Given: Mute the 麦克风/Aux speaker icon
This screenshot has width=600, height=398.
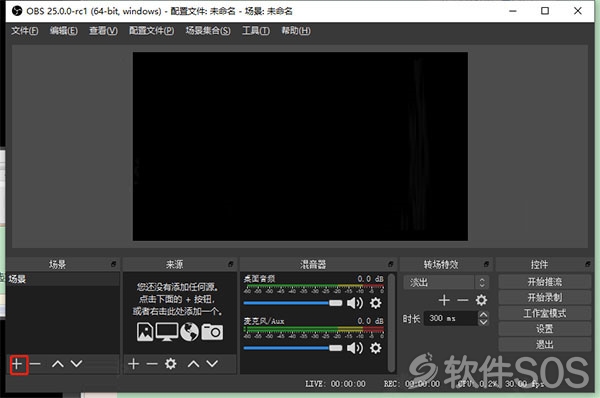Looking at the screenshot, I should tap(355, 348).
